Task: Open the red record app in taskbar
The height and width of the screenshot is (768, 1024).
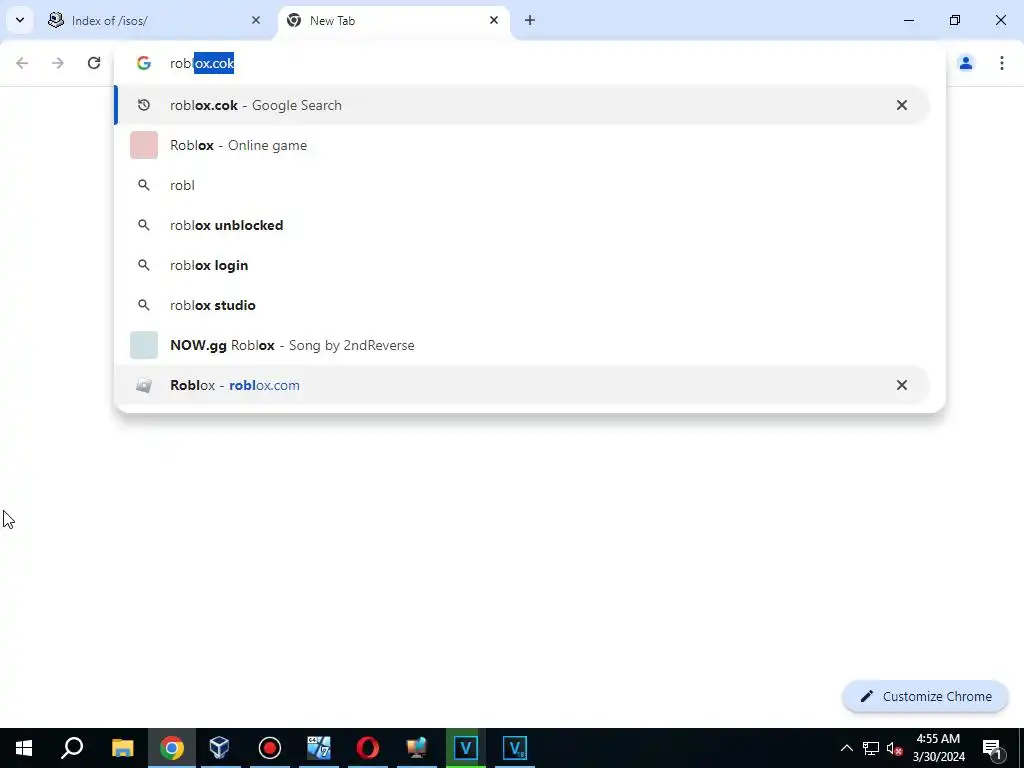Action: 270,748
